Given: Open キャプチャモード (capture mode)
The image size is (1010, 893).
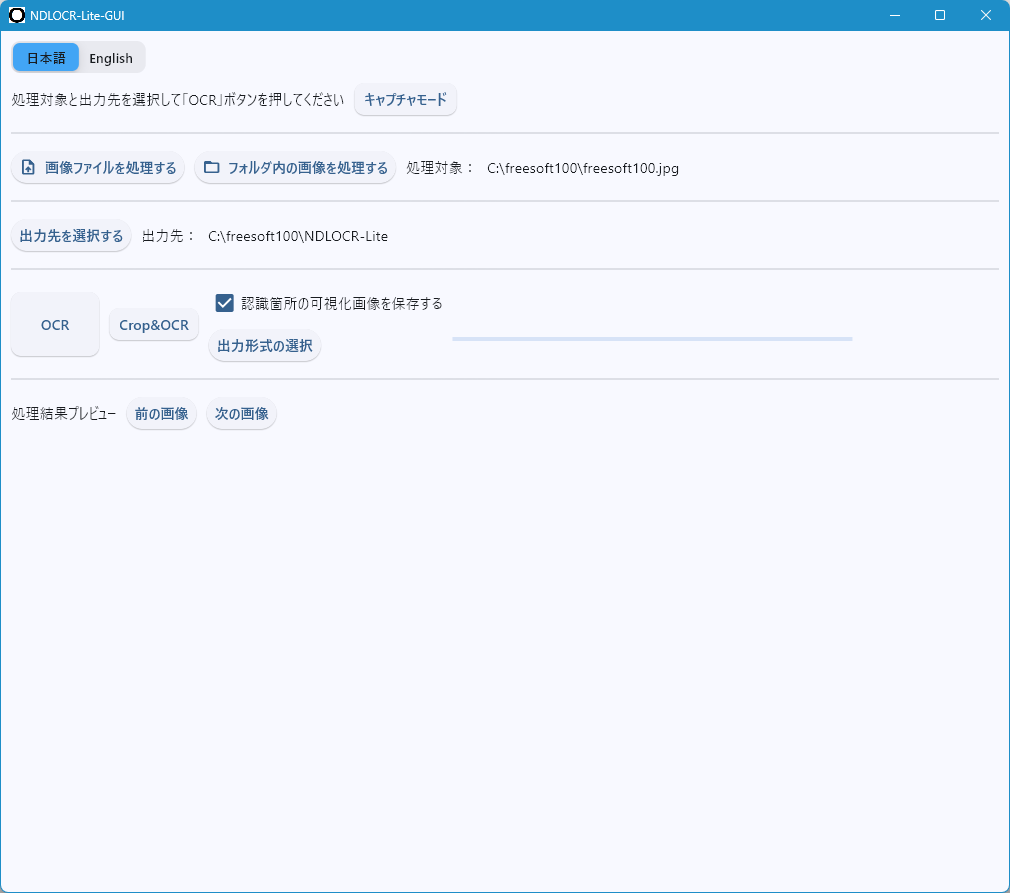Looking at the screenshot, I should (405, 100).
